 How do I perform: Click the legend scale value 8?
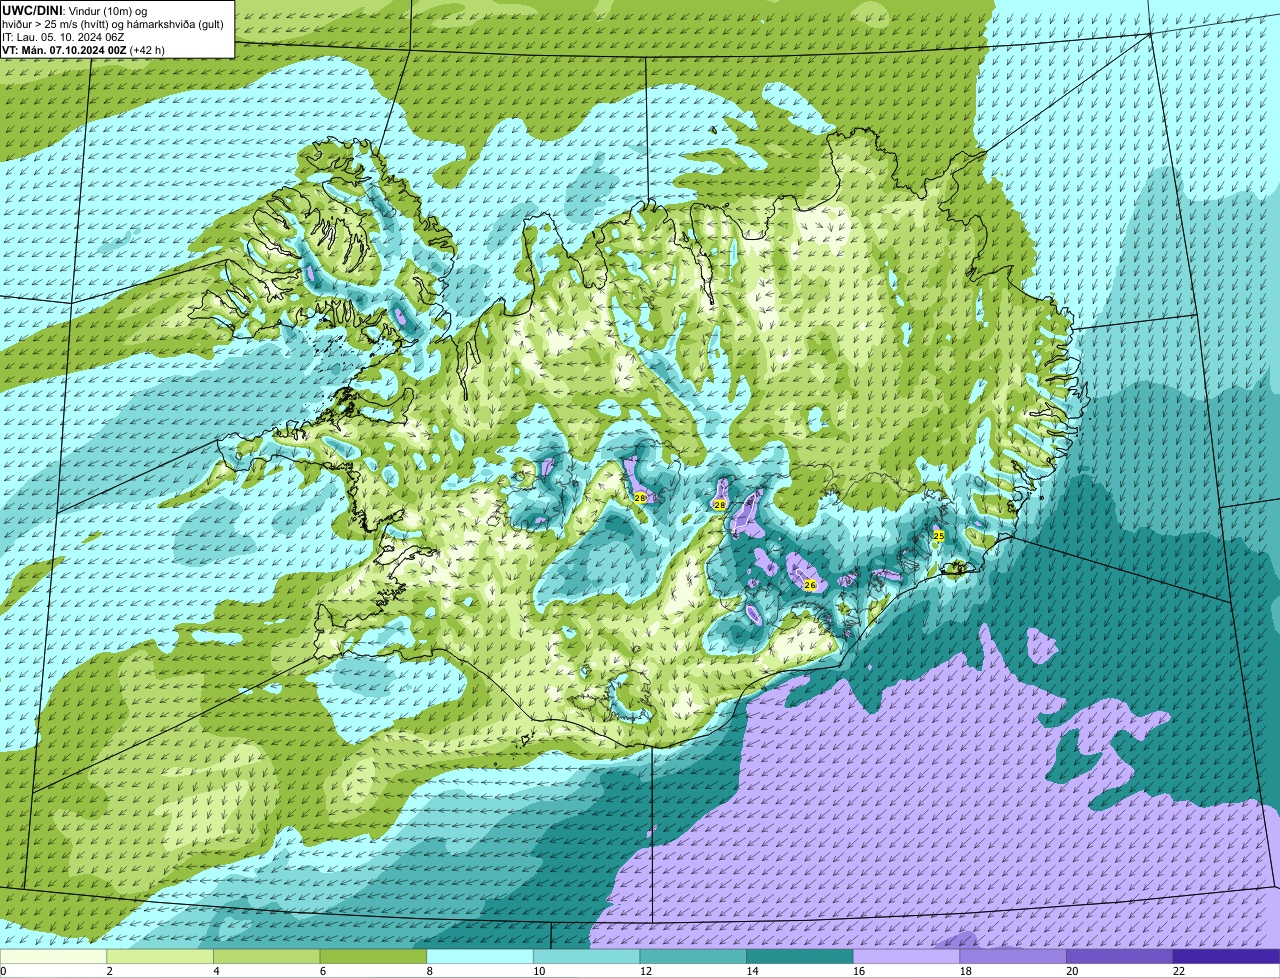click(429, 971)
